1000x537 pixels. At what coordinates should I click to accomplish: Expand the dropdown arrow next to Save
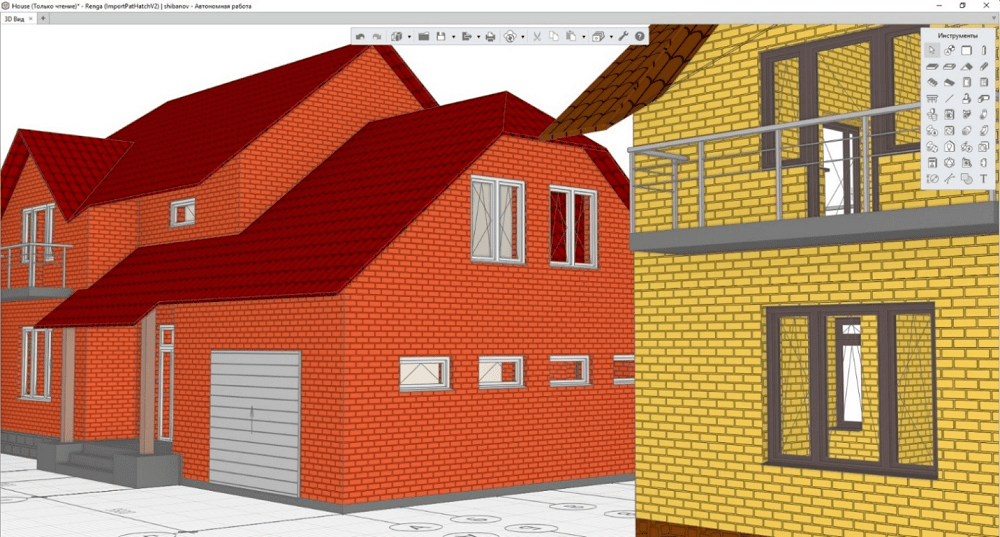453,37
